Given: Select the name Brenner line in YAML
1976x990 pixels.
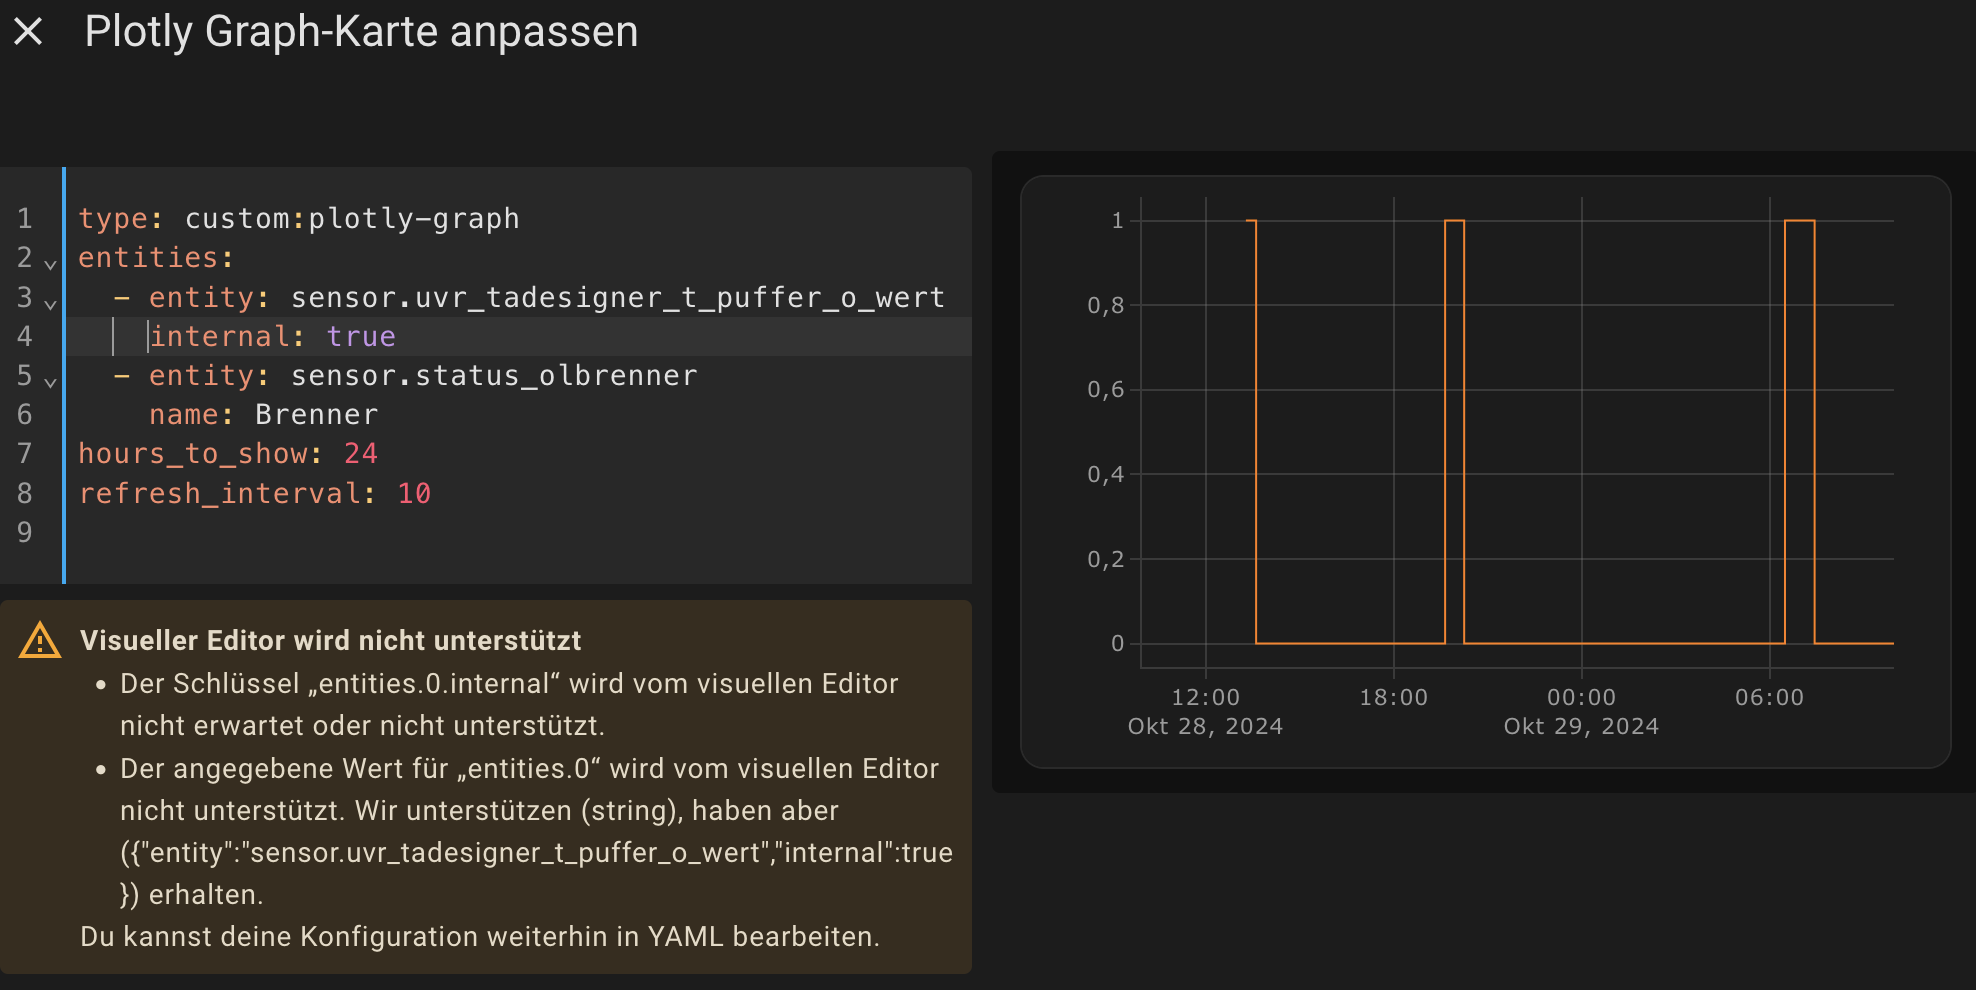Looking at the screenshot, I should point(264,414).
